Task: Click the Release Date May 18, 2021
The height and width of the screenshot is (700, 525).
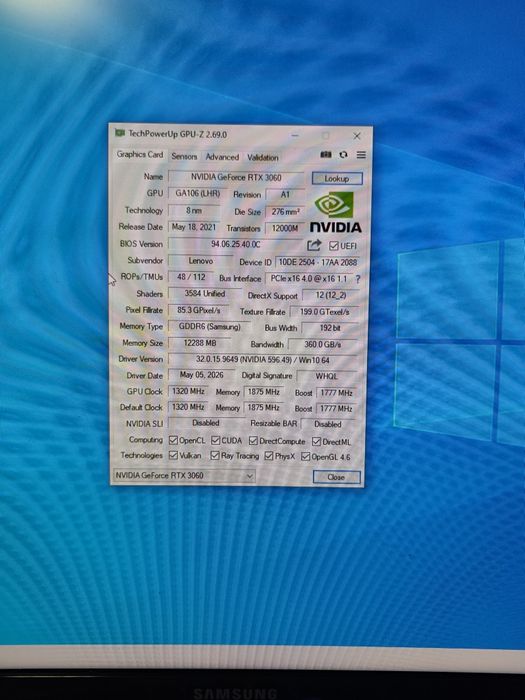Action: pyautogui.click(x=194, y=227)
